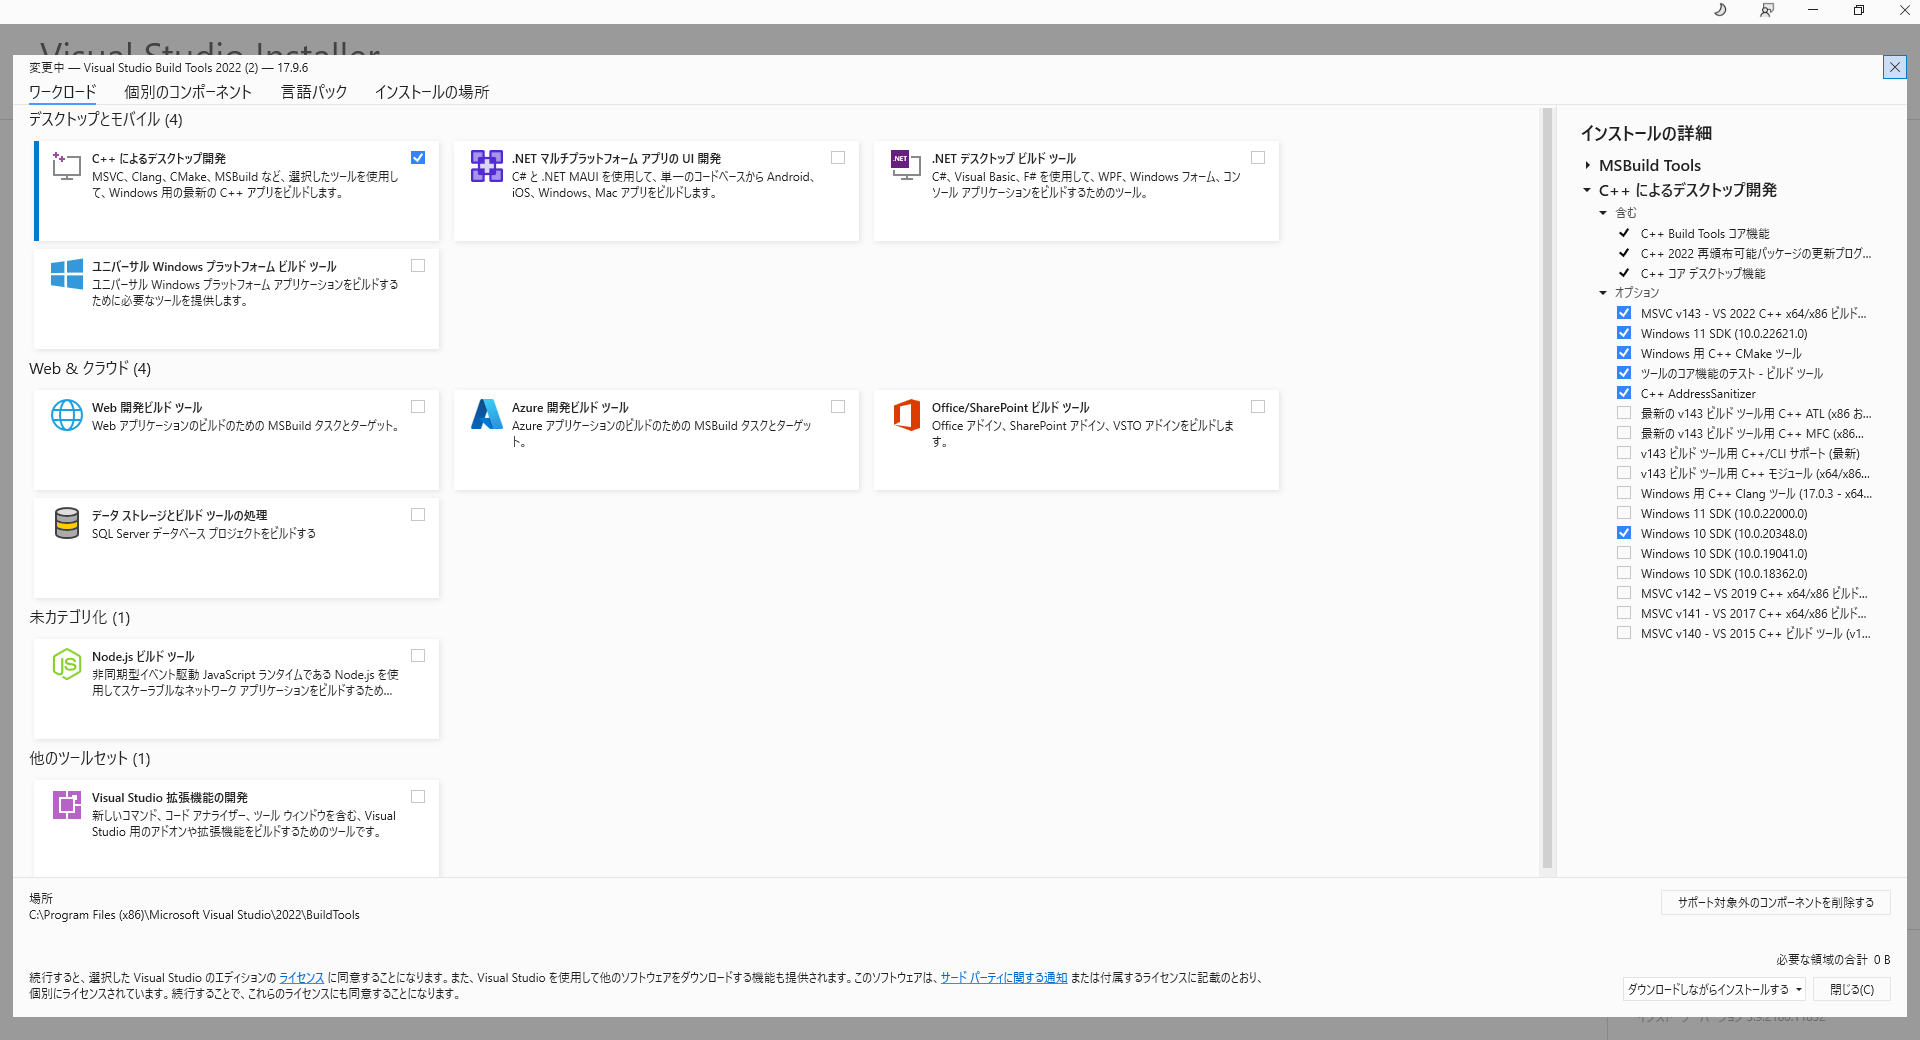Check the Azure development build tools workload
Viewport: 1920px width, 1040px height.
[838, 406]
